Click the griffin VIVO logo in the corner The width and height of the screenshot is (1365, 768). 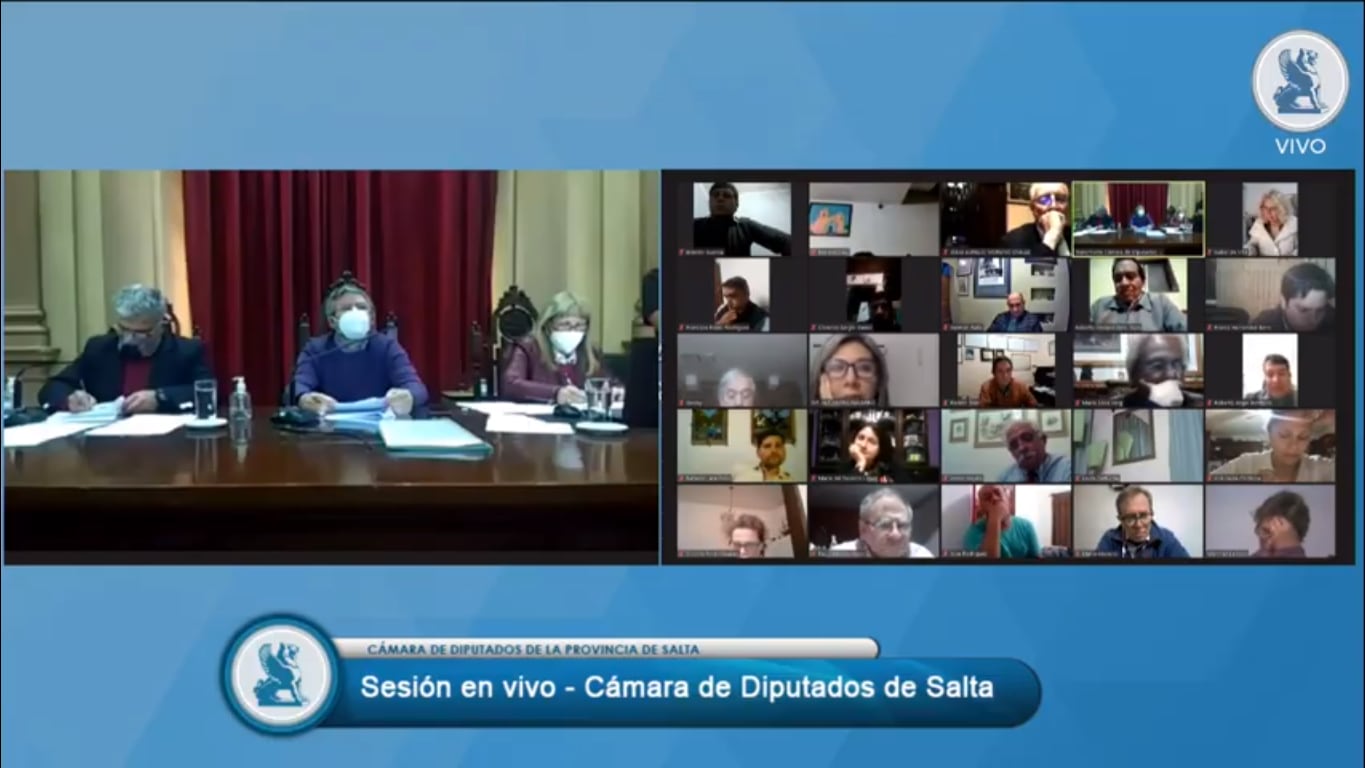(x=1300, y=81)
